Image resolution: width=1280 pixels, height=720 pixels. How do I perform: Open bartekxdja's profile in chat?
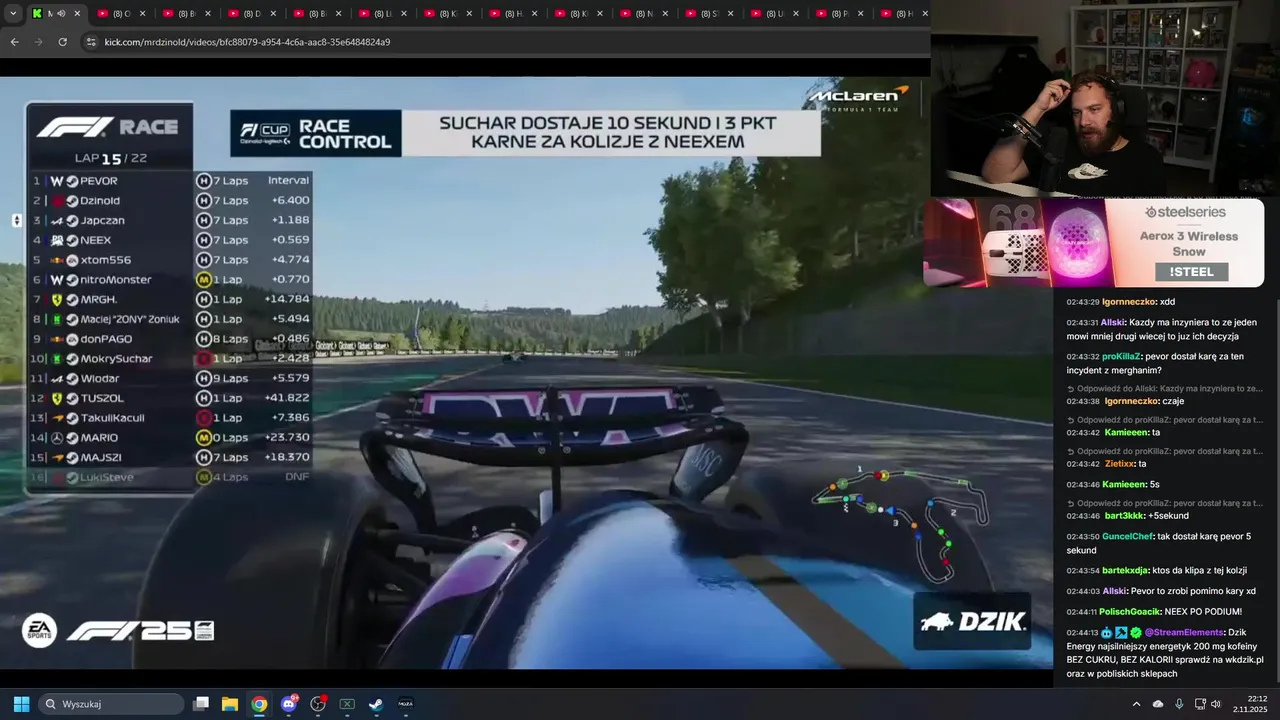[x=1125, y=571]
